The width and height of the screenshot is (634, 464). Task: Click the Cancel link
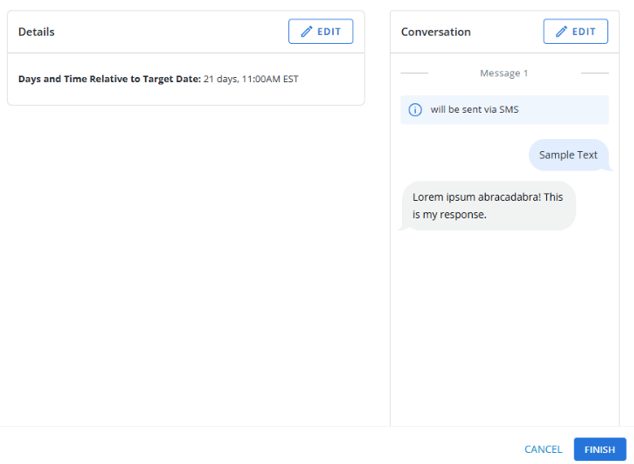[543, 450]
